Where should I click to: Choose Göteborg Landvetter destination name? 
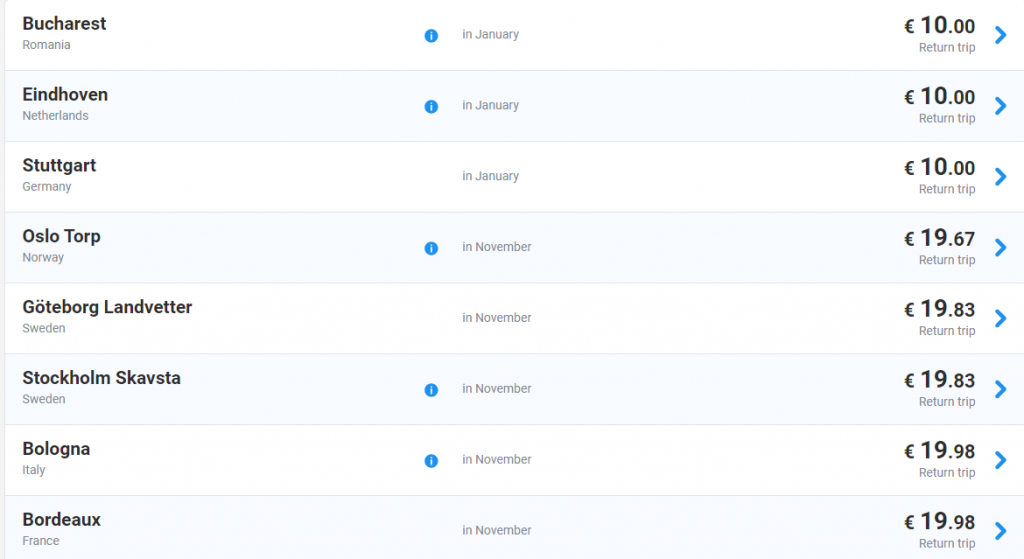pos(107,307)
